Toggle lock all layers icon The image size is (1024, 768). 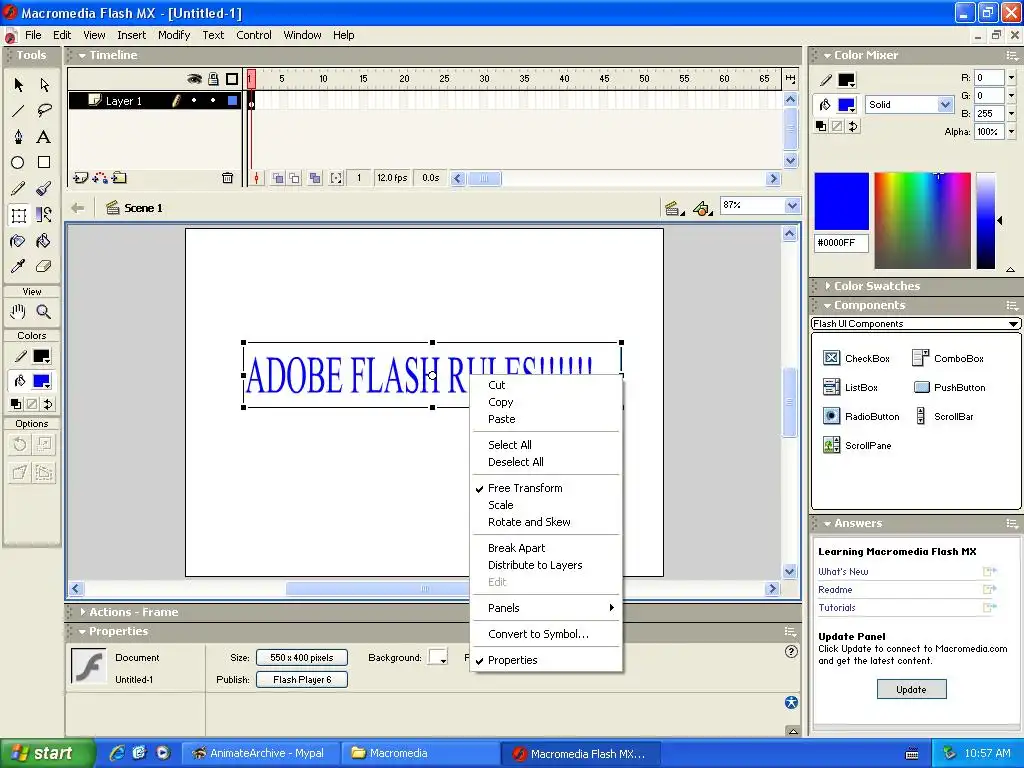coord(213,79)
